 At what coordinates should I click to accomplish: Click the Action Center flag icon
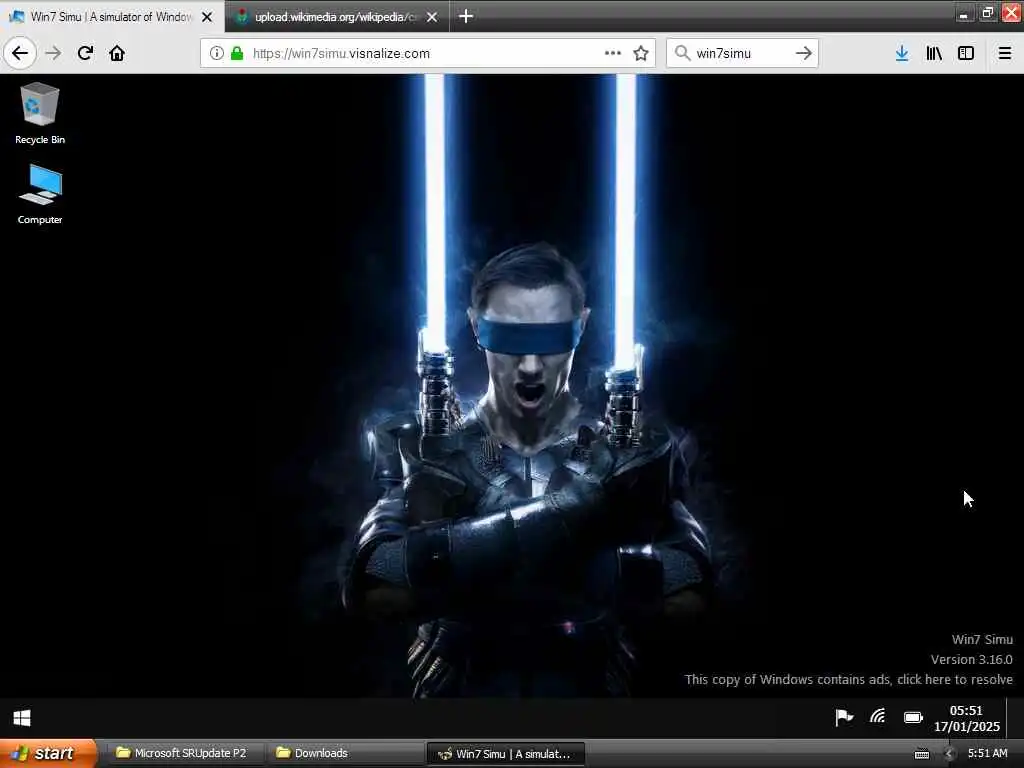click(844, 718)
